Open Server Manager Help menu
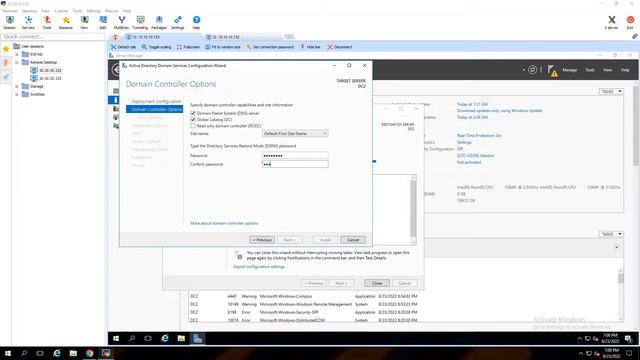The width and height of the screenshot is (640, 360). tap(625, 70)
